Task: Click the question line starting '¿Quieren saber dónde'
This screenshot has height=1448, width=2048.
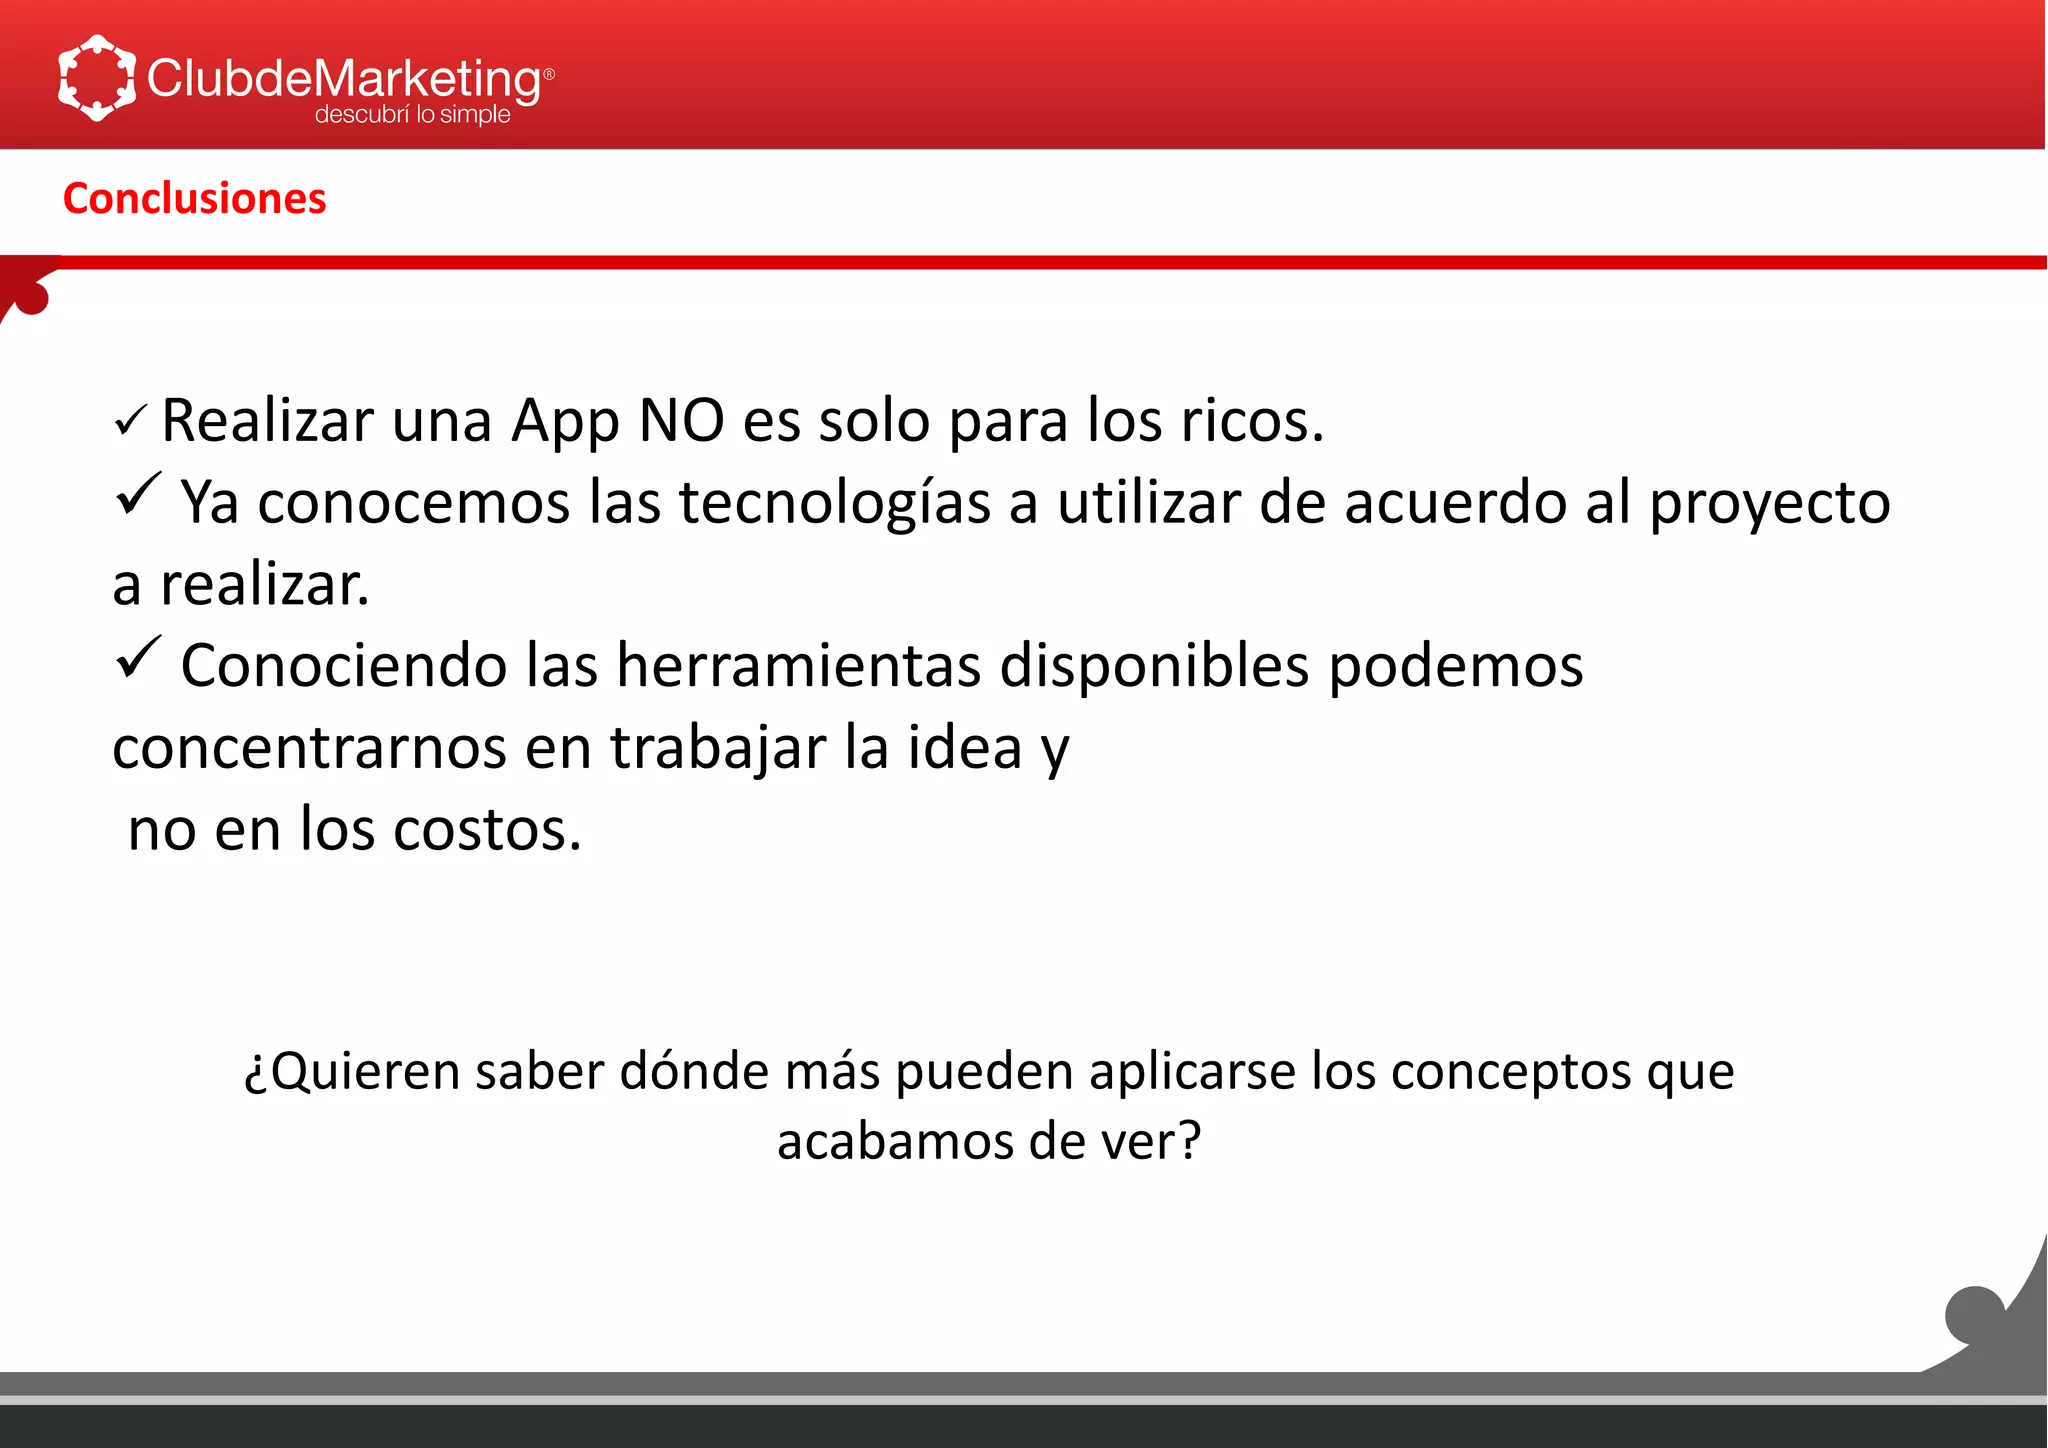Action: (989, 1073)
